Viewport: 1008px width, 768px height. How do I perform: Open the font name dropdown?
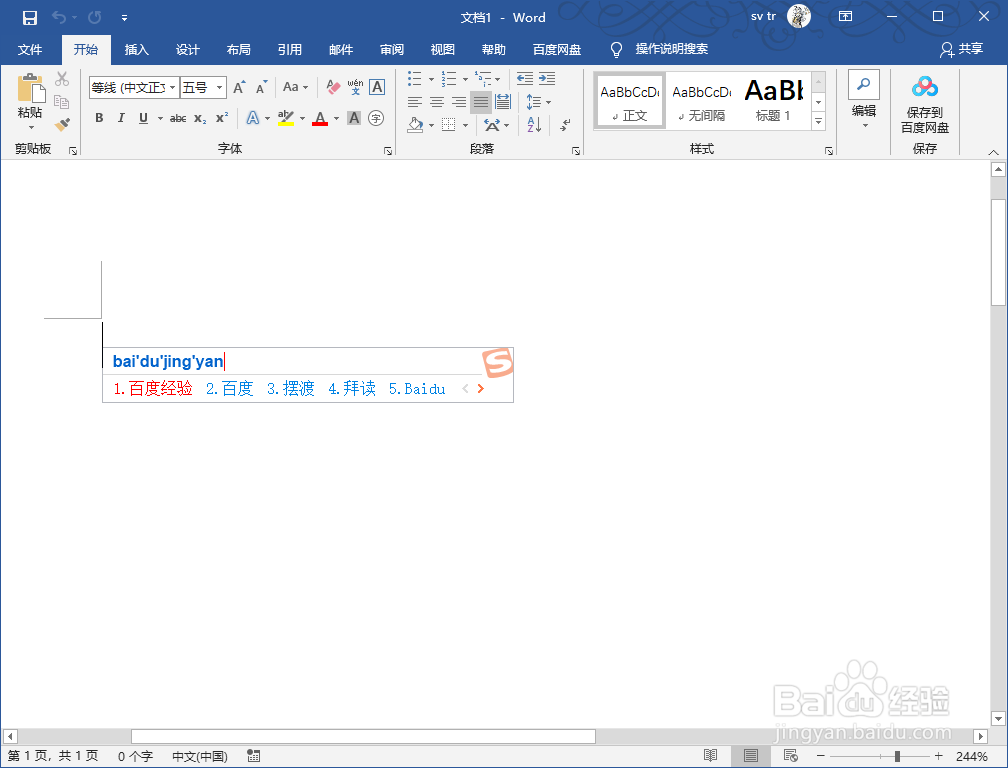point(172,87)
